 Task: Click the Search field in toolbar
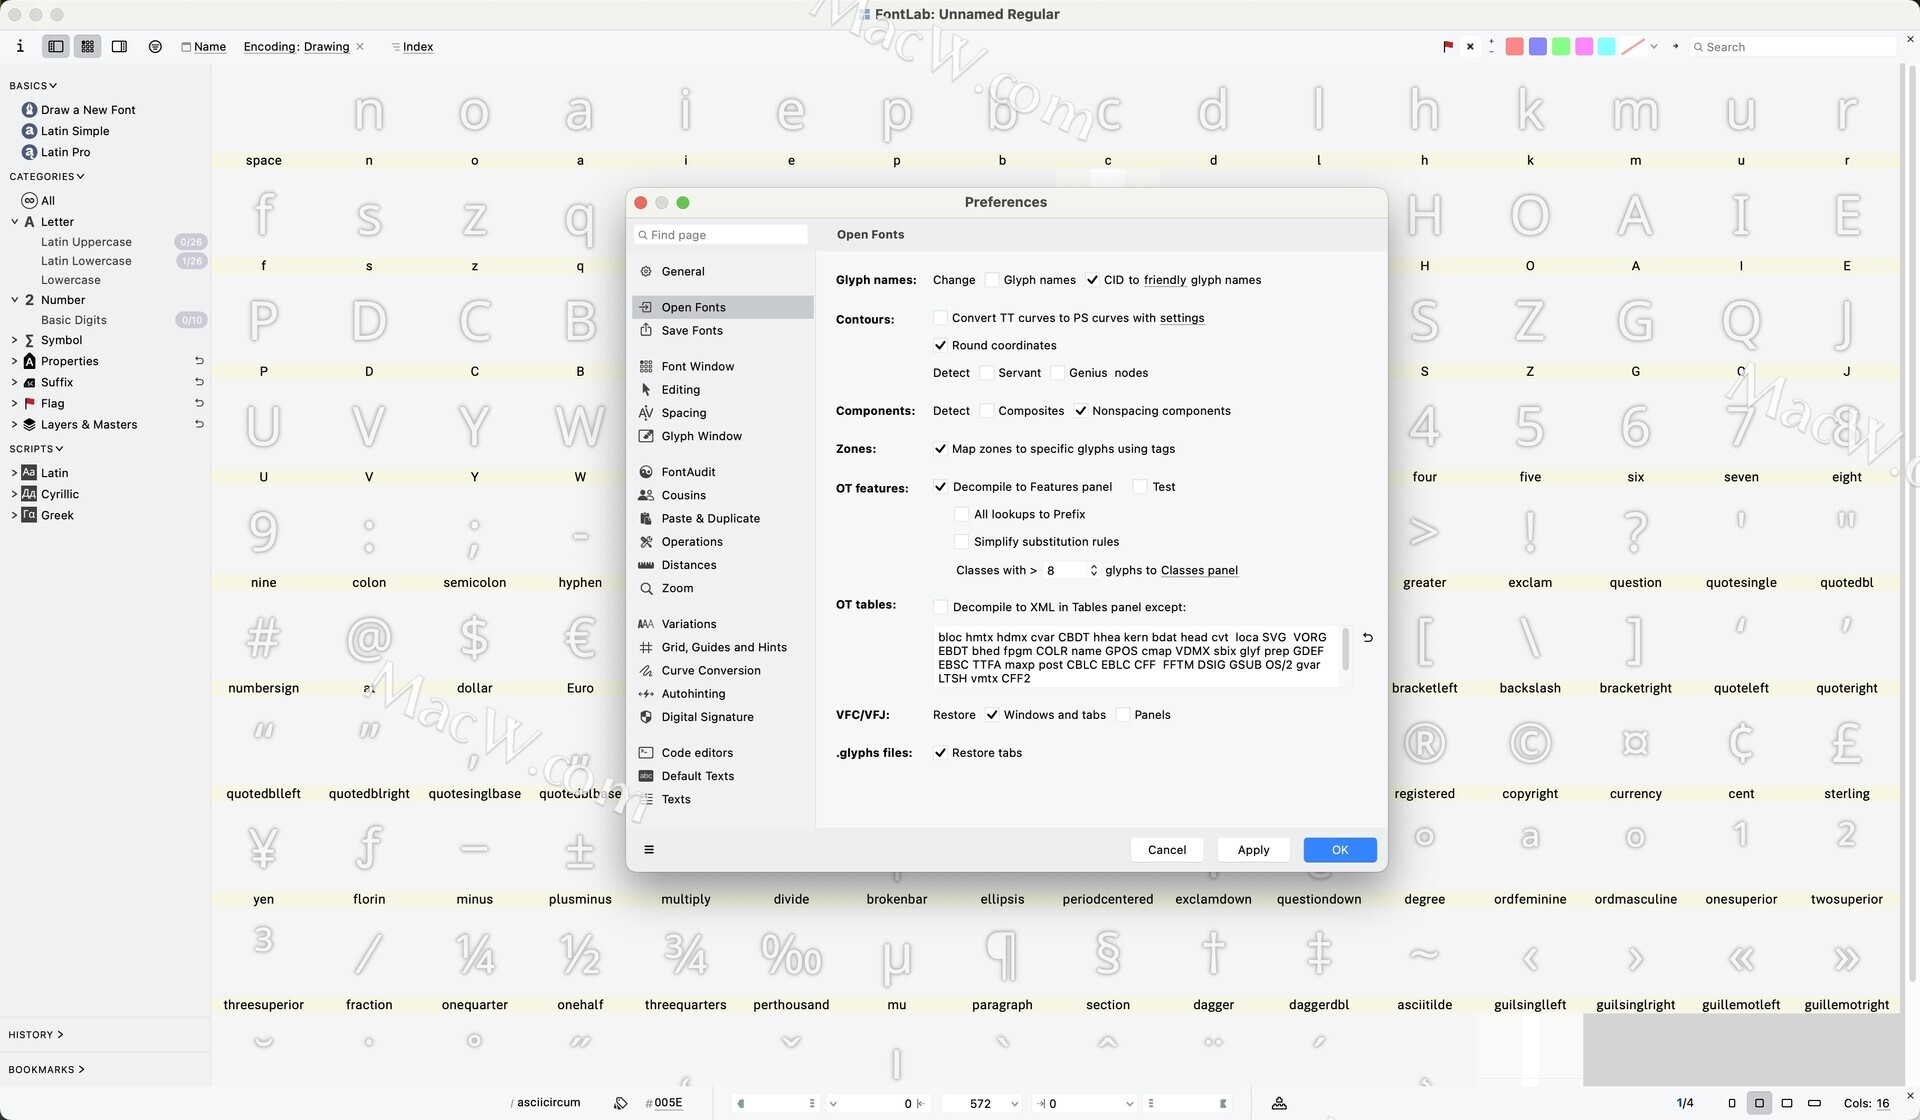pyautogui.click(x=1793, y=47)
